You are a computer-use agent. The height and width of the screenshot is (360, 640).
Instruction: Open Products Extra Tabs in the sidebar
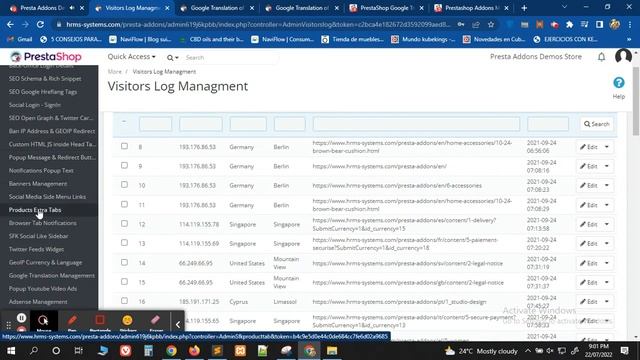35,210
